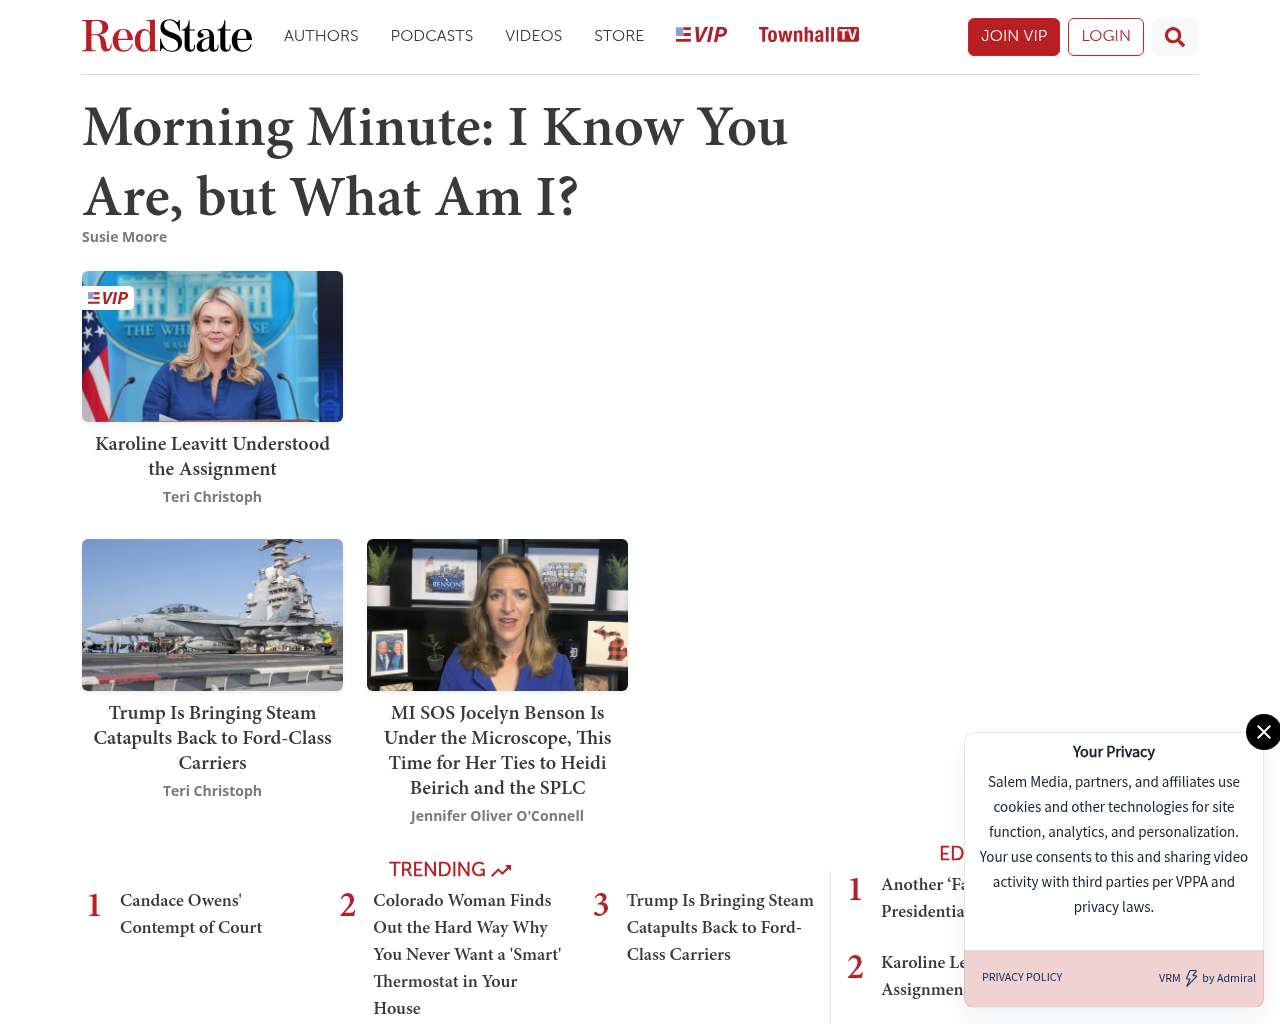
Task: Open trending story Candace Owens' Contempt of Court
Action: [191, 914]
